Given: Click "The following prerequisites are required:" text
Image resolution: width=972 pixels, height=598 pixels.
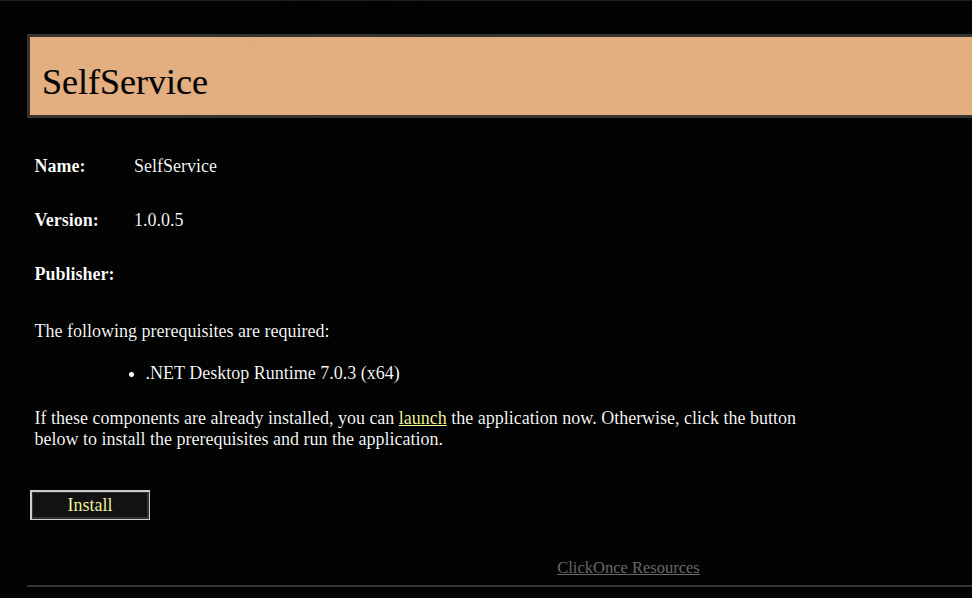Looking at the screenshot, I should (182, 331).
